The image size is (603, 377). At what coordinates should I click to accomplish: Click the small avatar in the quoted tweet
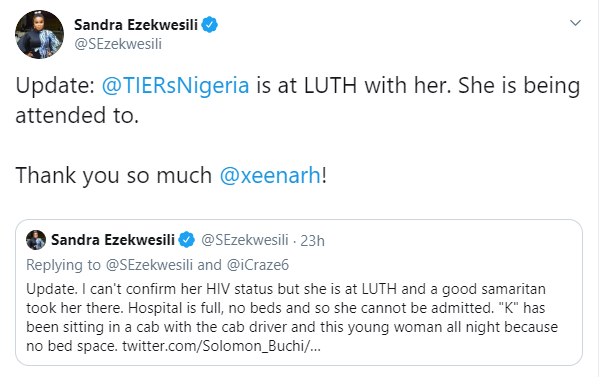point(36,240)
